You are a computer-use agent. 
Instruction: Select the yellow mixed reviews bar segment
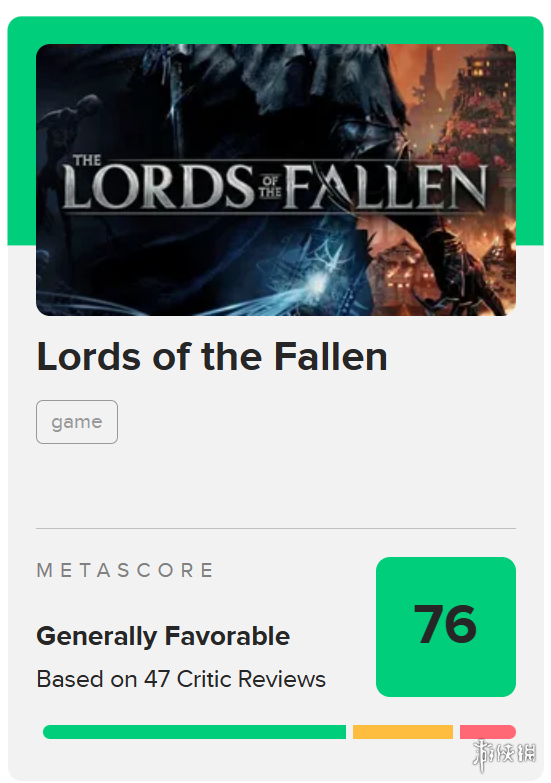[403, 732]
